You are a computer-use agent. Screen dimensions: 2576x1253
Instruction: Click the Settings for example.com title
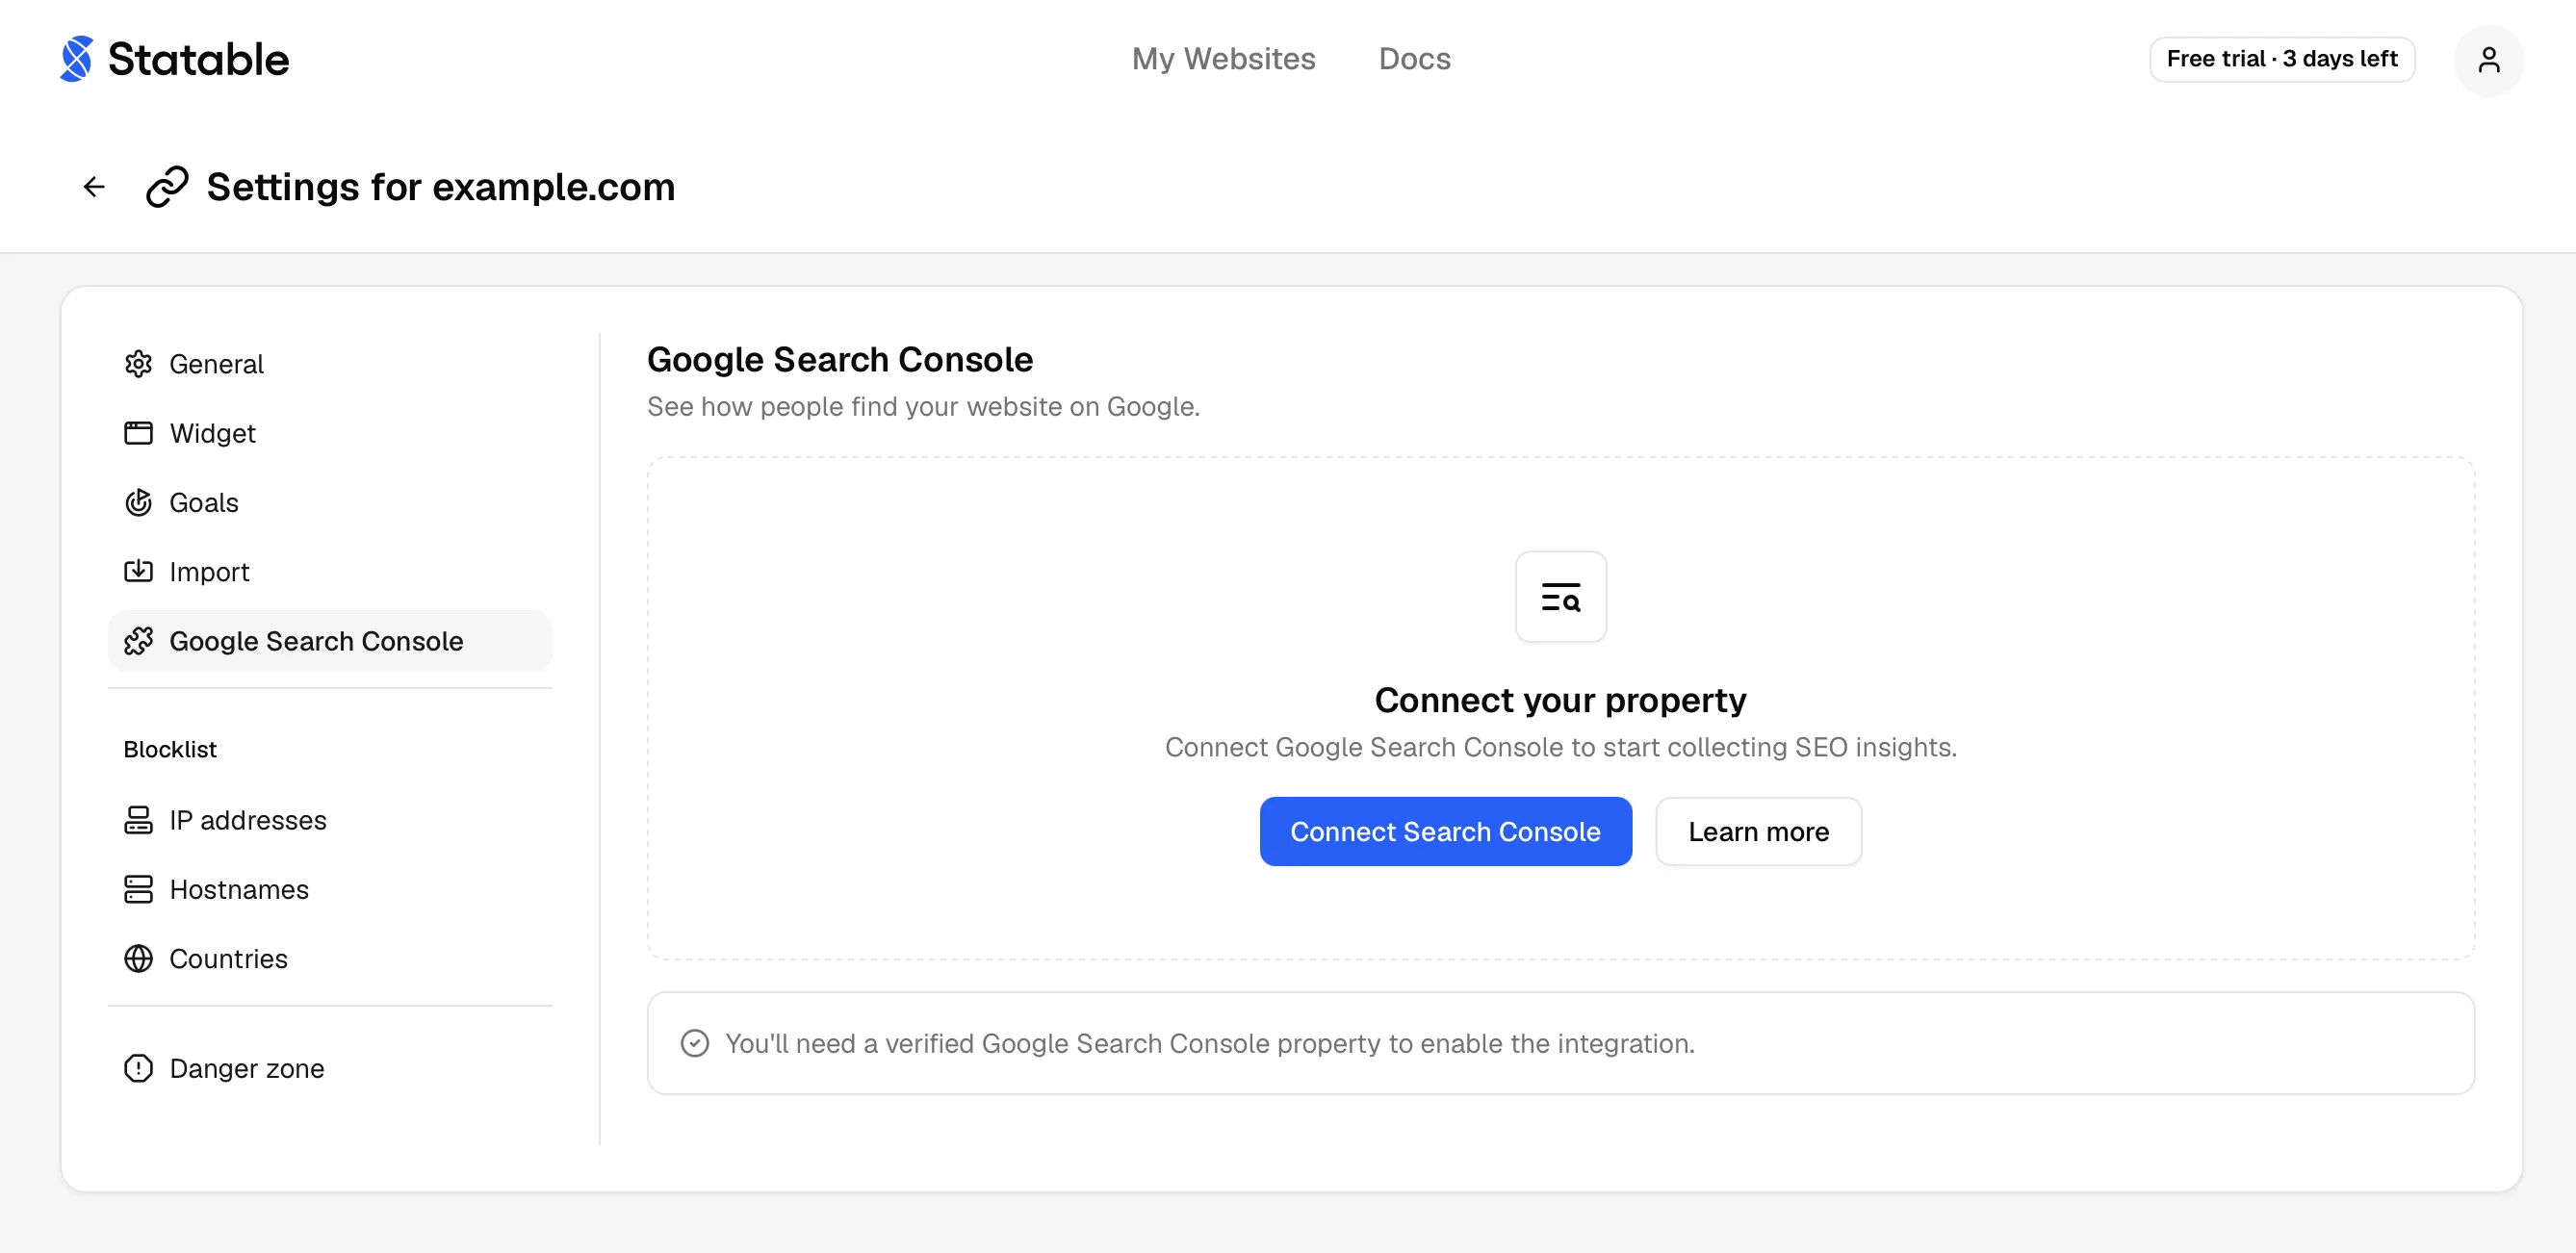(441, 187)
